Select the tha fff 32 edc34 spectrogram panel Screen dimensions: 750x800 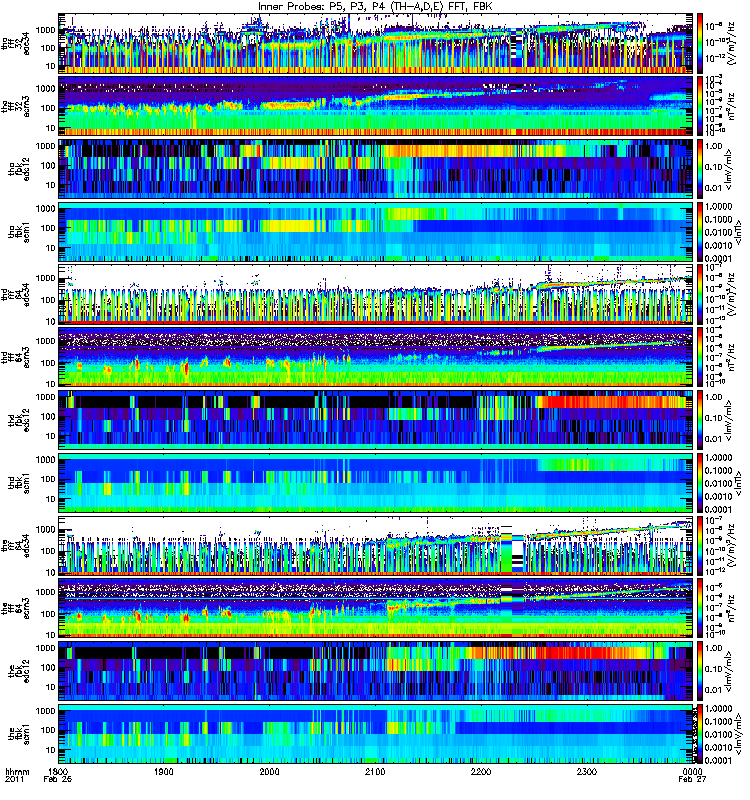[x=375, y=43]
